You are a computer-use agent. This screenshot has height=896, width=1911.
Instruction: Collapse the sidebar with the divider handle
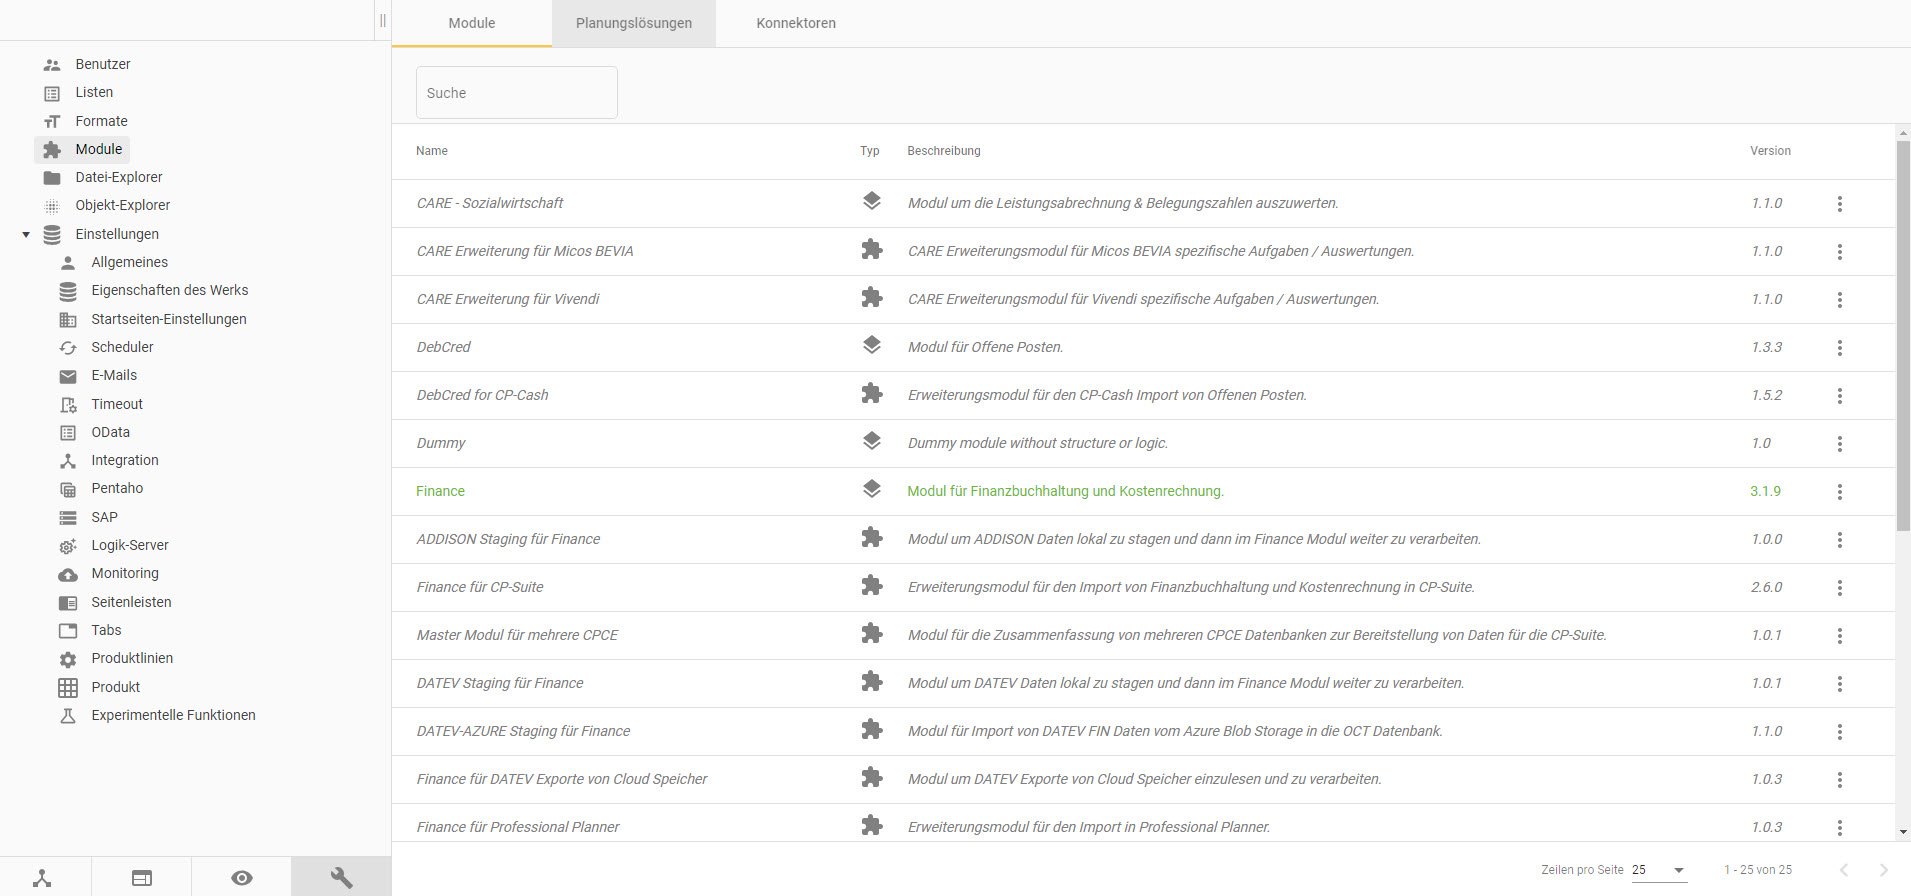(x=382, y=21)
